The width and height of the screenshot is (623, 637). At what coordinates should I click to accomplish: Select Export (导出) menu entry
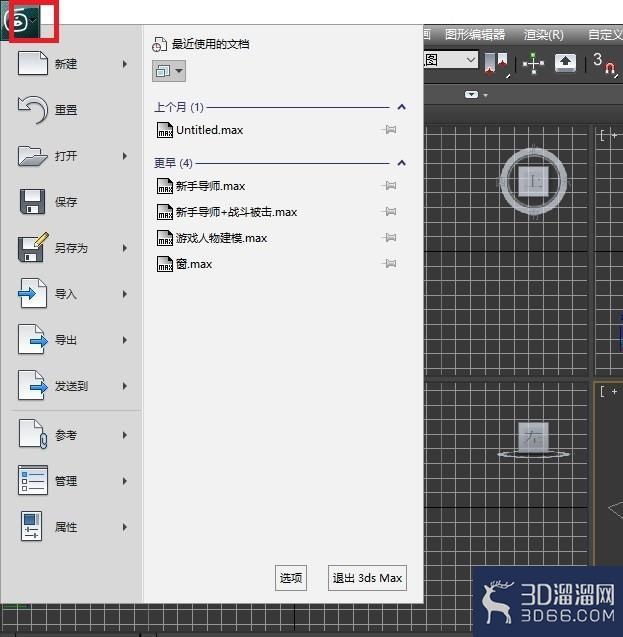point(71,340)
